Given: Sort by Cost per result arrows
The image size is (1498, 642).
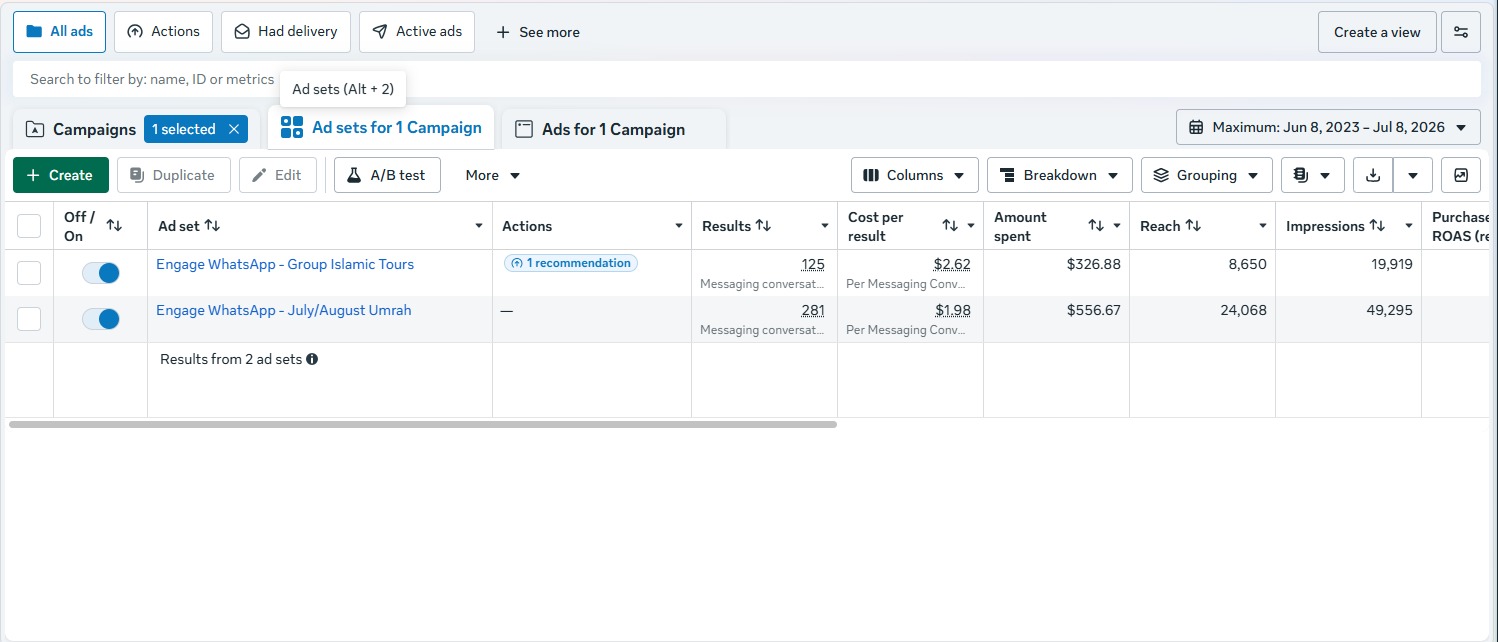Looking at the screenshot, I should pyautogui.click(x=950, y=226).
